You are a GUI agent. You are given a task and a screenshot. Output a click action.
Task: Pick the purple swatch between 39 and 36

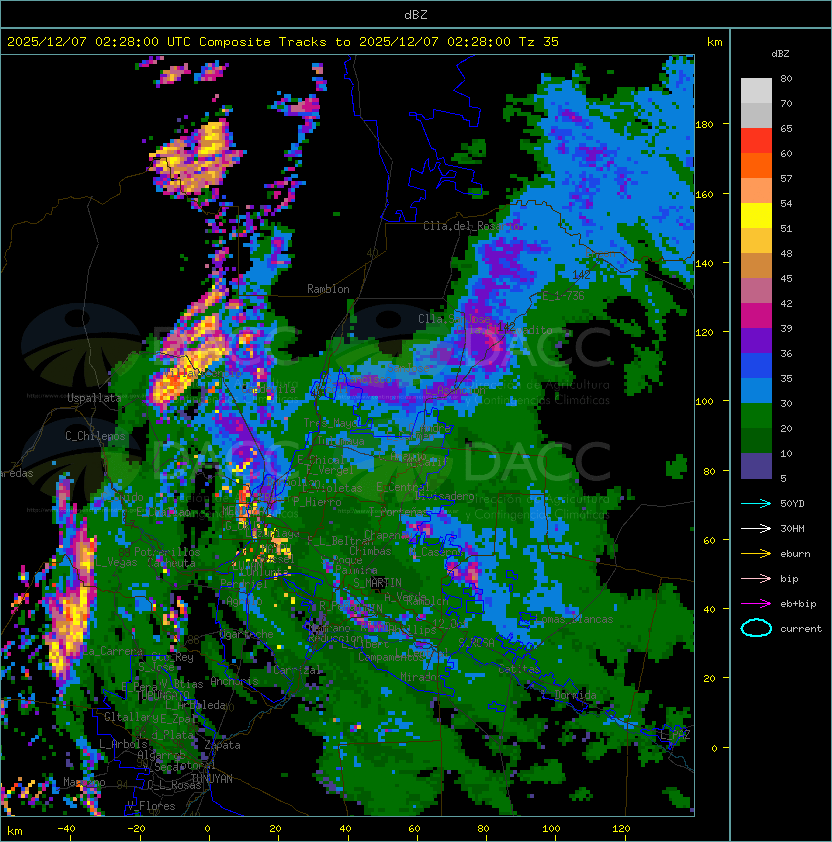[x=756, y=341]
